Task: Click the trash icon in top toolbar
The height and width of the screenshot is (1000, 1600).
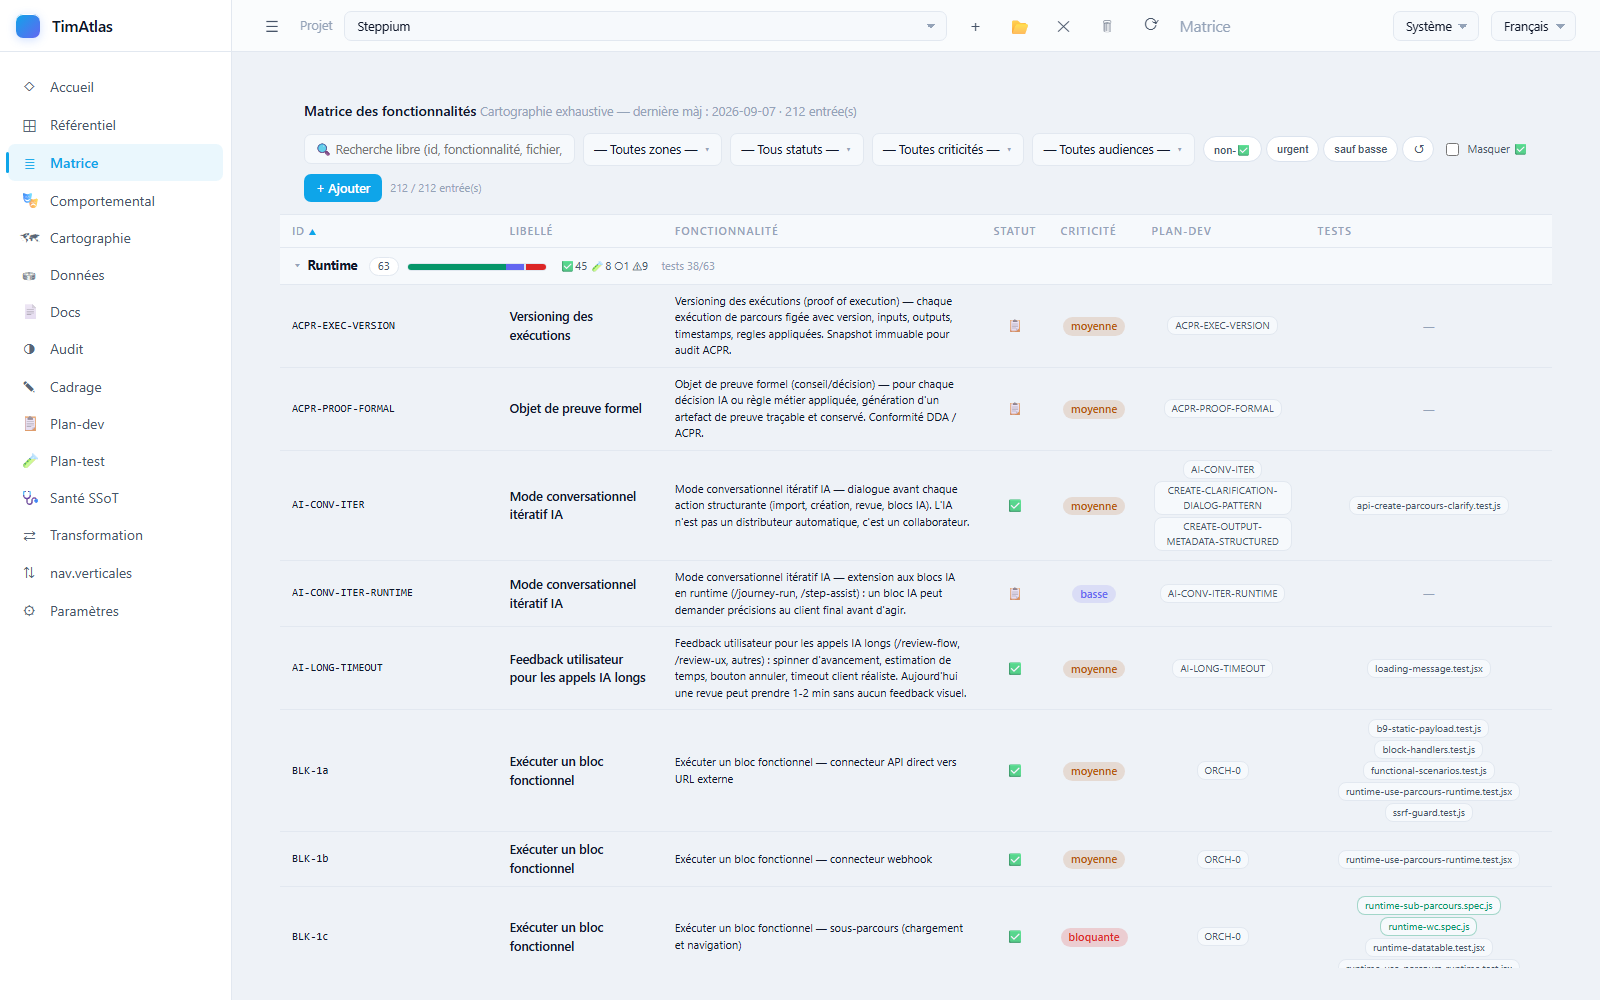Action: click(x=1107, y=27)
